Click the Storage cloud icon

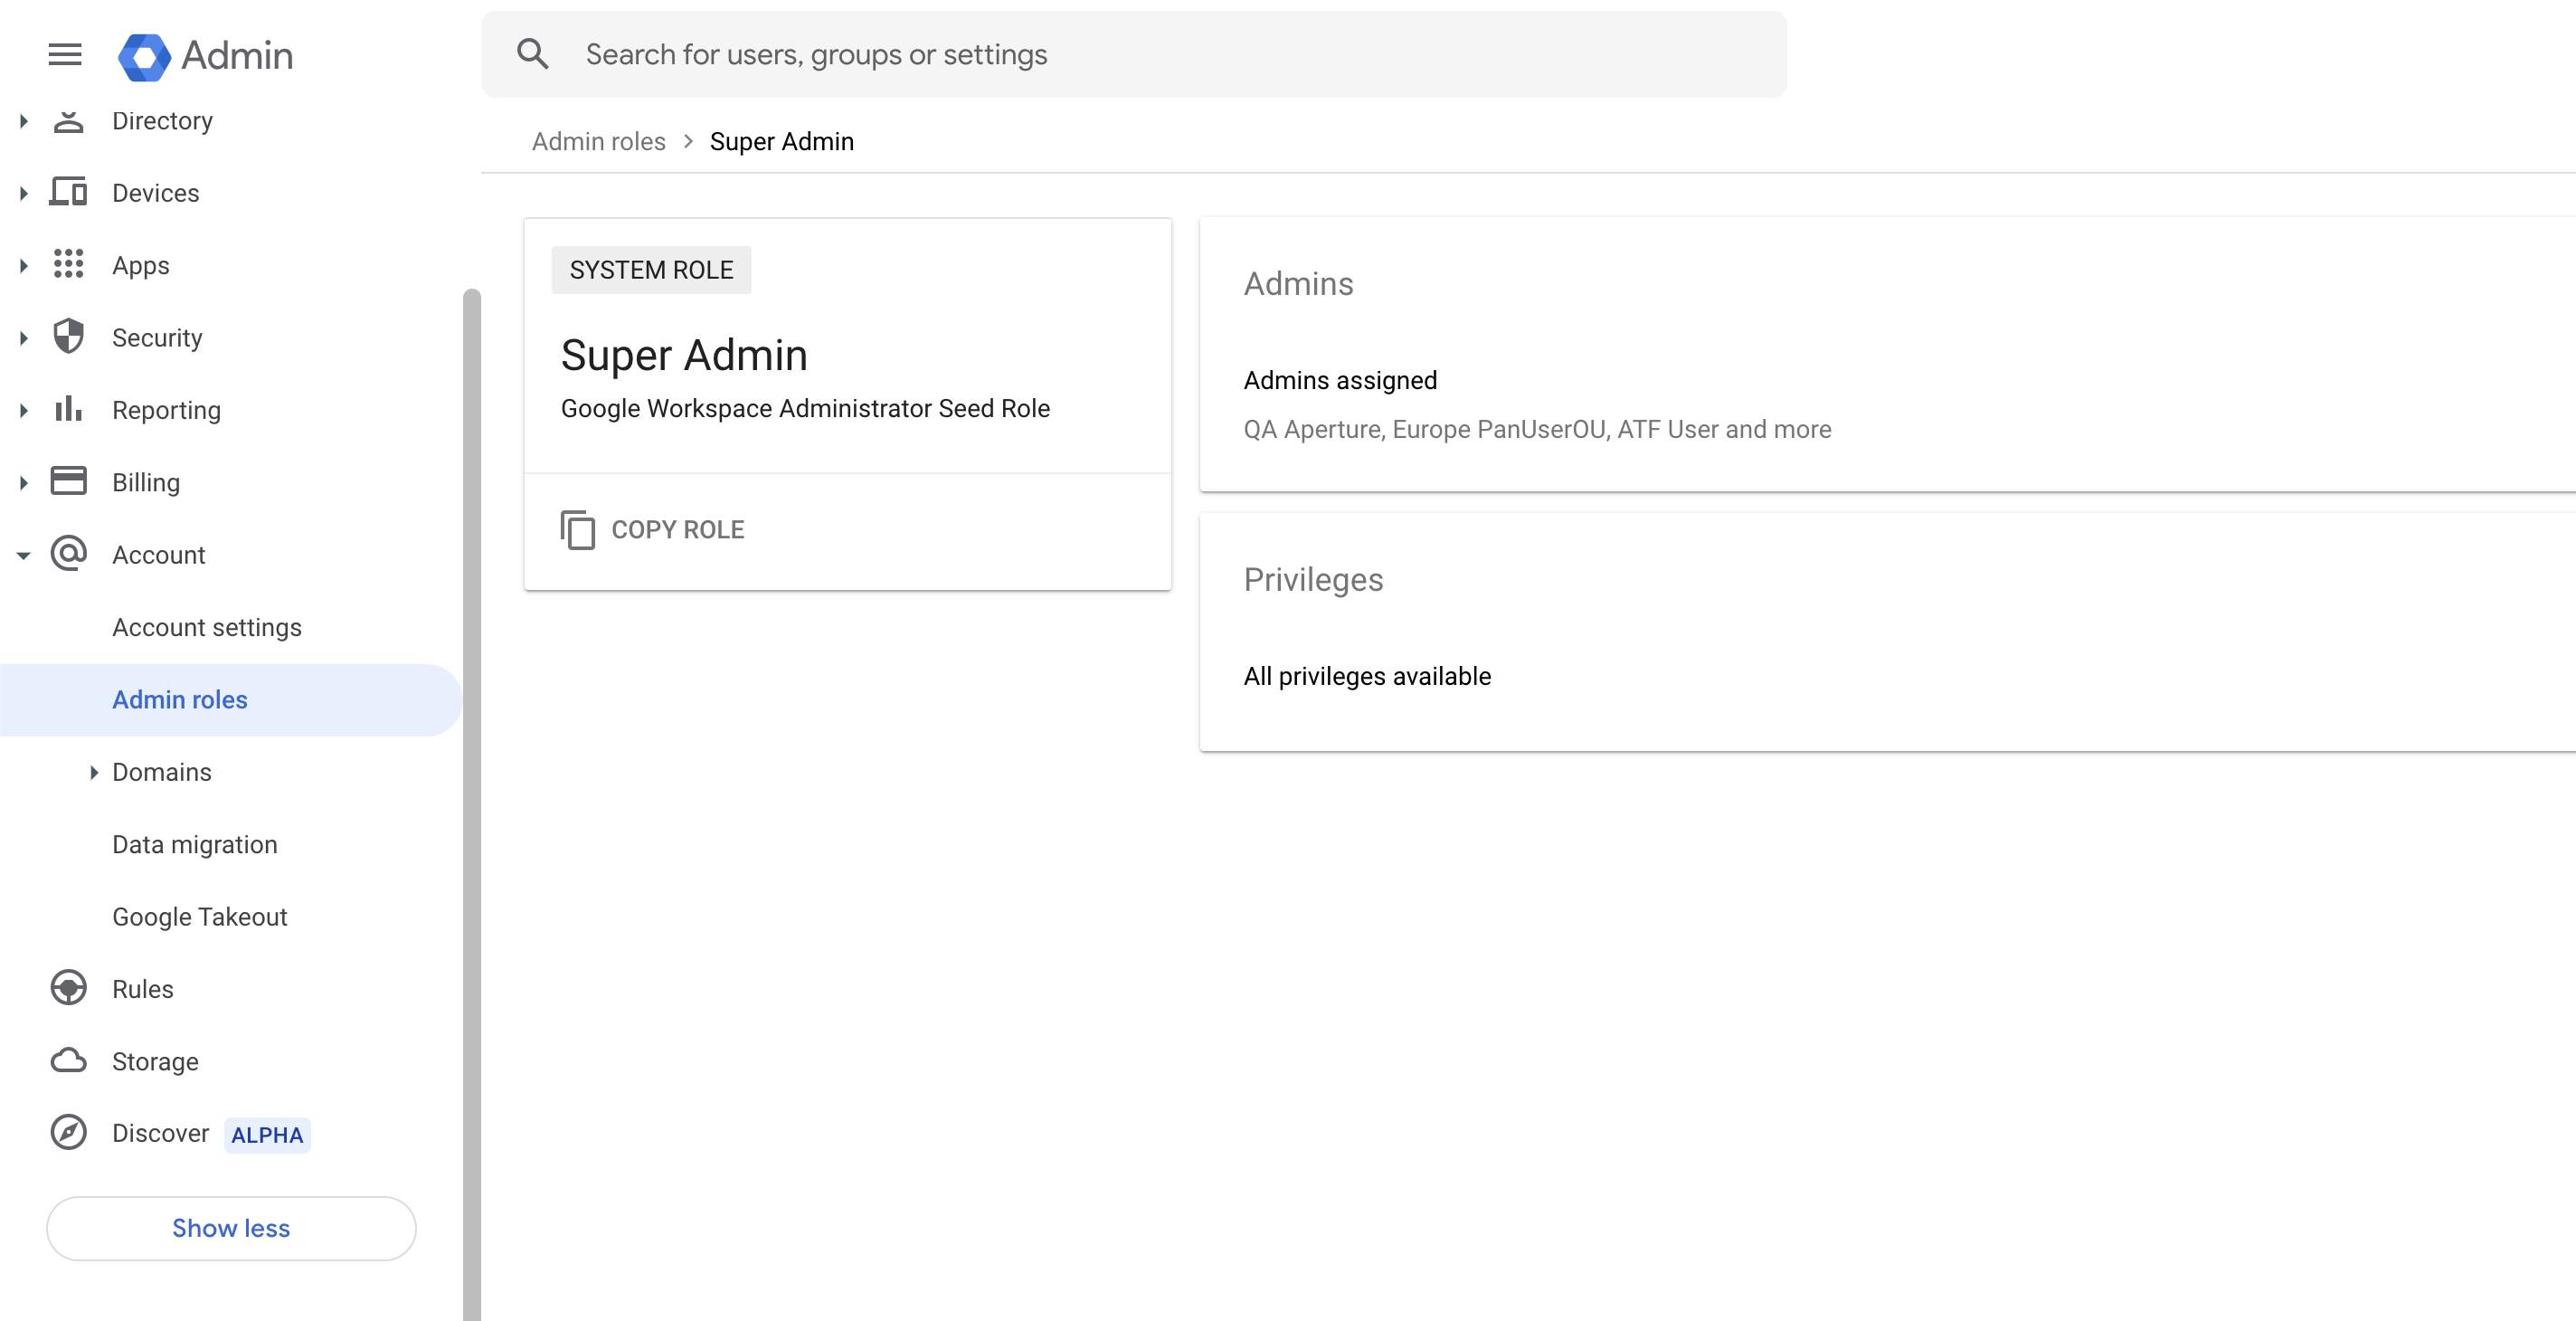[68, 1060]
